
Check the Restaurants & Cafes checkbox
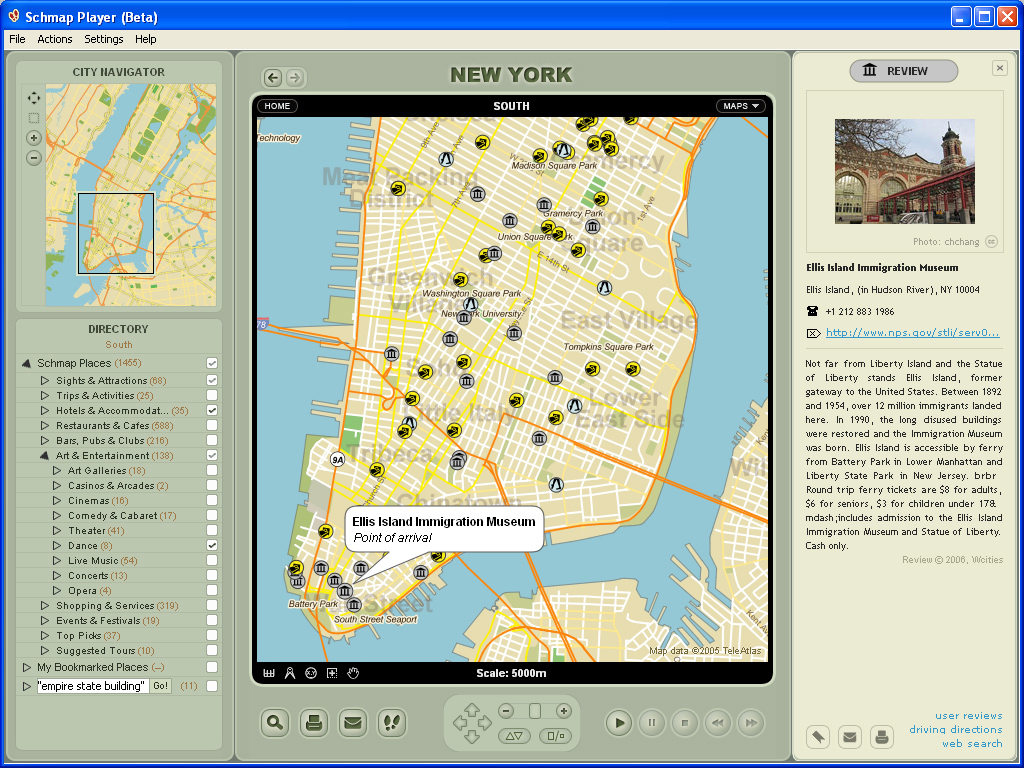click(212, 425)
